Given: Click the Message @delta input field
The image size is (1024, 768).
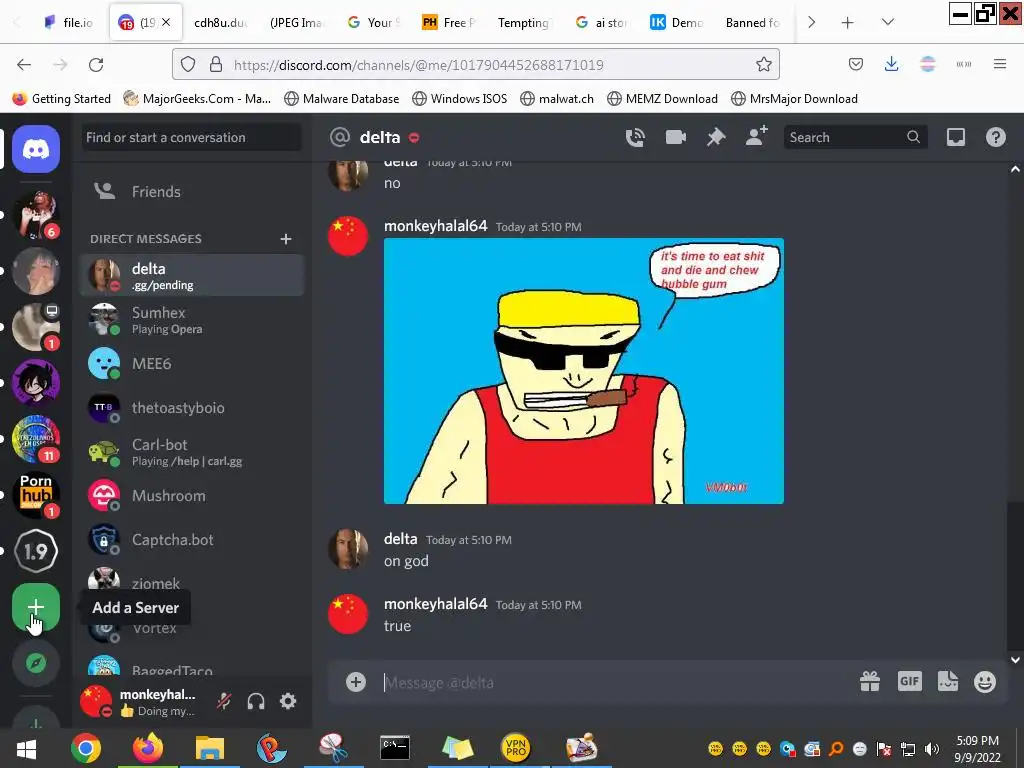Looking at the screenshot, I should coord(614,682).
